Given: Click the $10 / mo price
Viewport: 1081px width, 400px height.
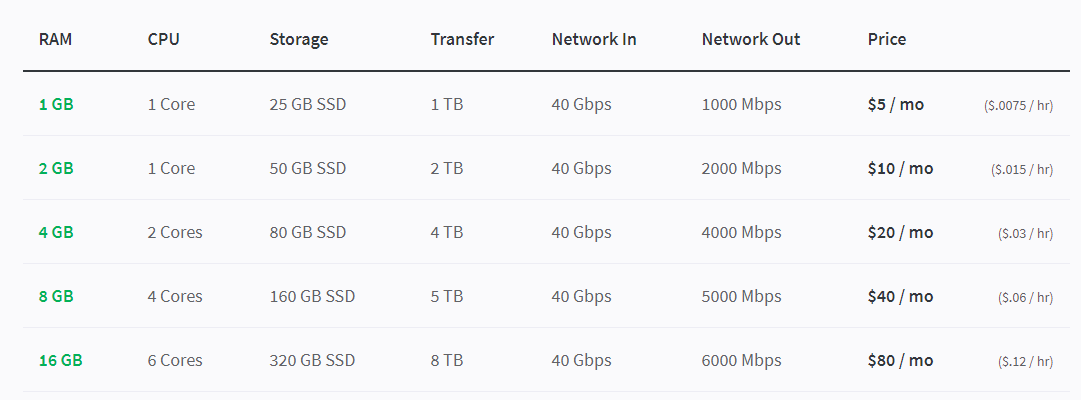Looking at the screenshot, I should coord(900,169).
